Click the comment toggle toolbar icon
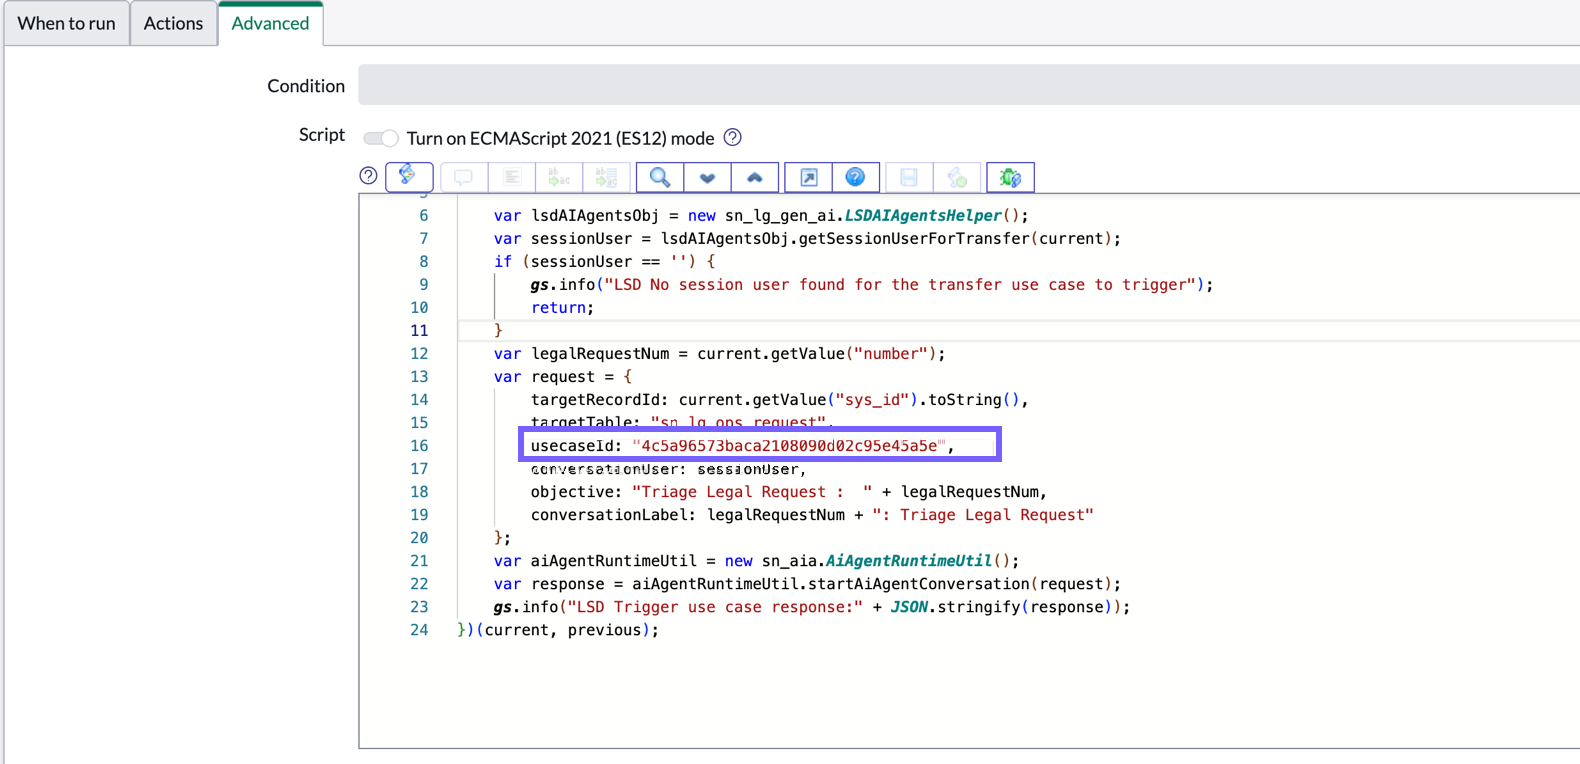The image size is (1580, 764). pos(463,177)
